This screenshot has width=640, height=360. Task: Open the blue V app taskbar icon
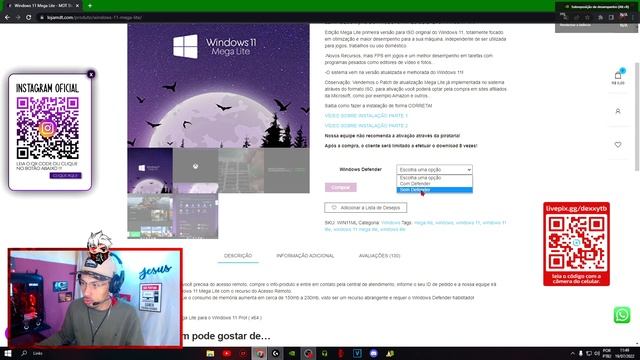[357, 353]
